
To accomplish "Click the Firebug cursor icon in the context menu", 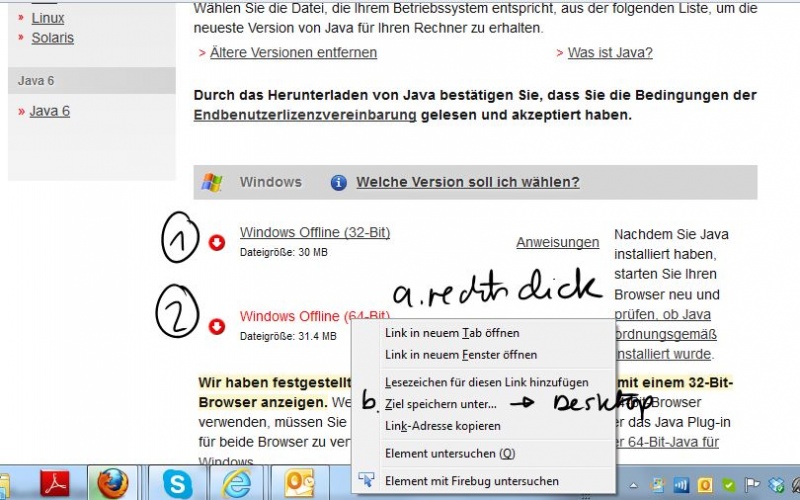I will point(366,480).
